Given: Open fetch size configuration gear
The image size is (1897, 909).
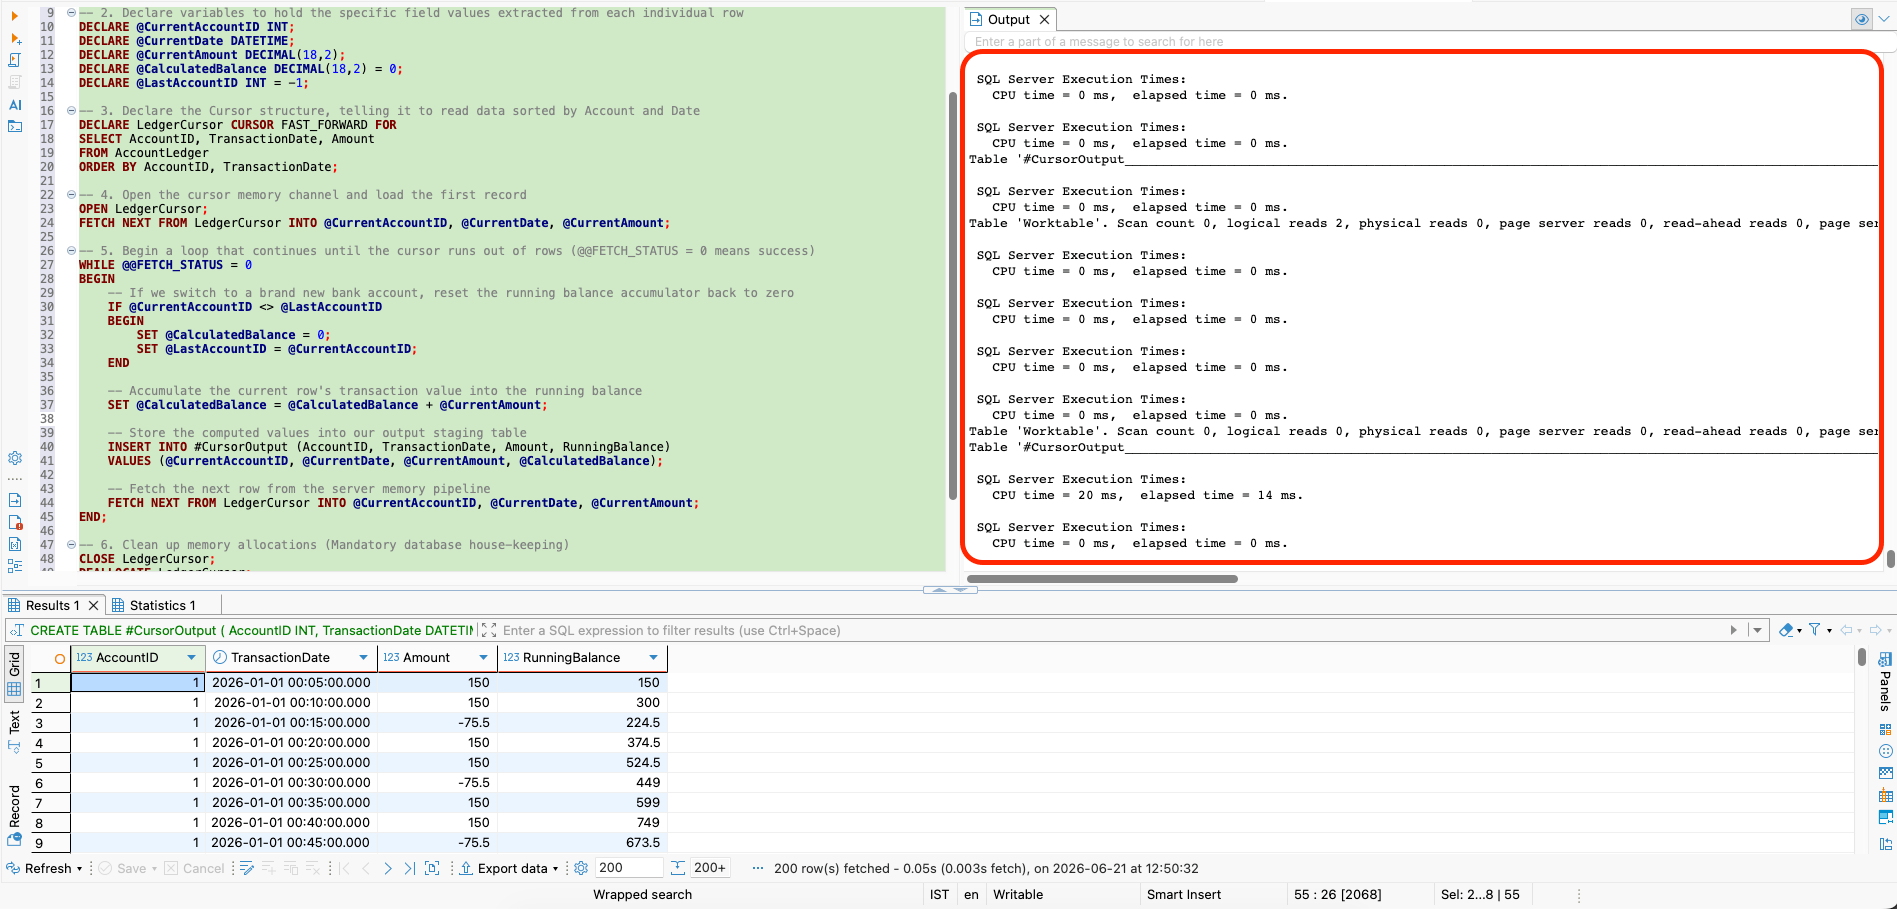Looking at the screenshot, I should click(581, 868).
